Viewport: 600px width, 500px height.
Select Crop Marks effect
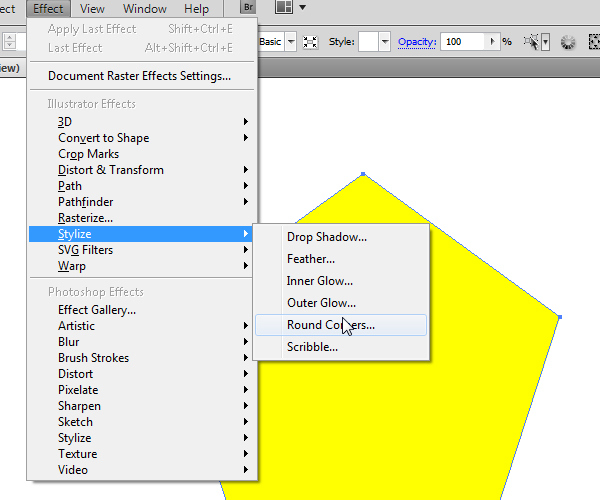pos(142,154)
